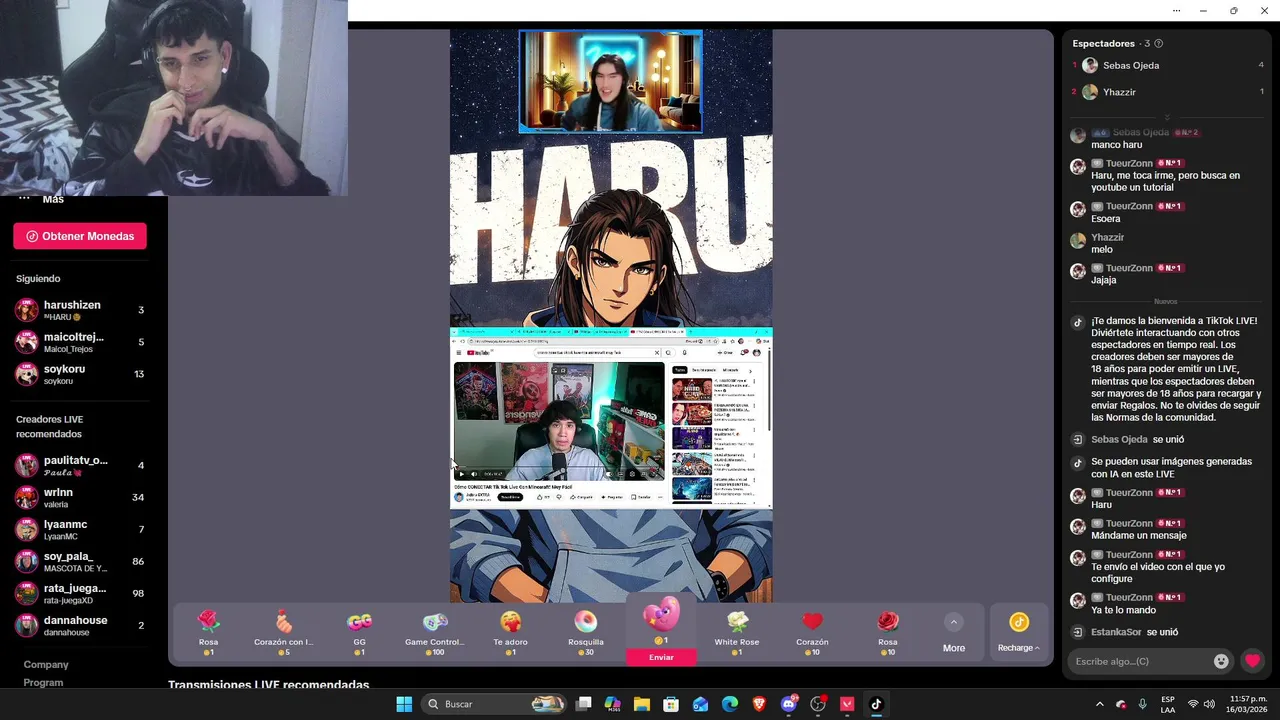
Task: Open the Windows Start menu
Action: click(x=404, y=704)
